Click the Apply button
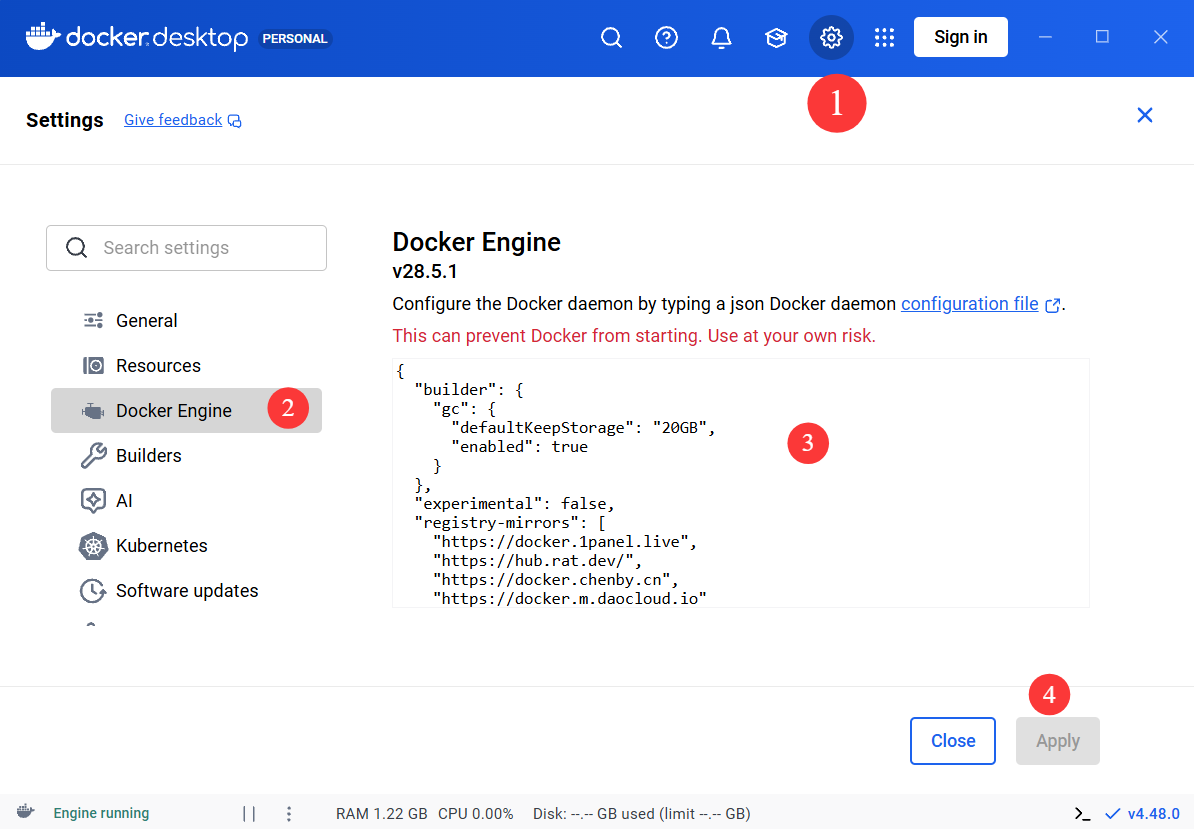This screenshot has width=1194, height=829. pyautogui.click(x=1058, y=741)
